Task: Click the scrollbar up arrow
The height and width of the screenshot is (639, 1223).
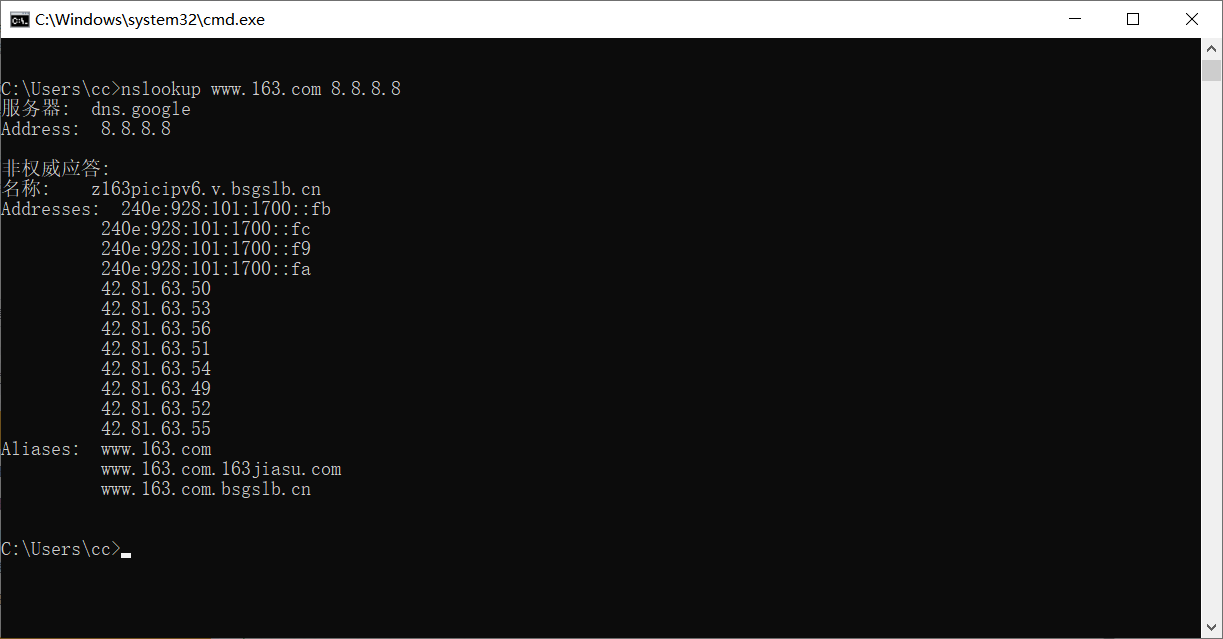Action: [1211, 48]
